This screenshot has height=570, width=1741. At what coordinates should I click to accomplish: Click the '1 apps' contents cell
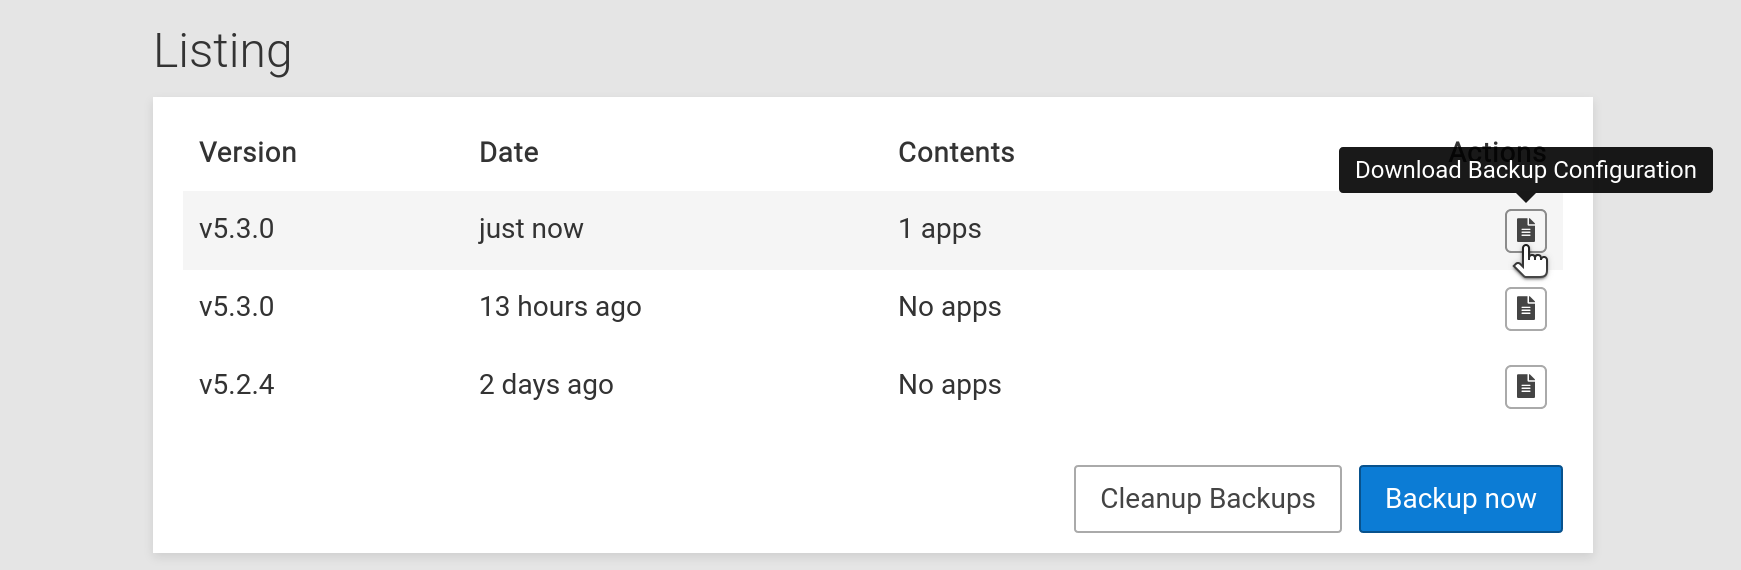pyautogui.click(x=940, y=229)
